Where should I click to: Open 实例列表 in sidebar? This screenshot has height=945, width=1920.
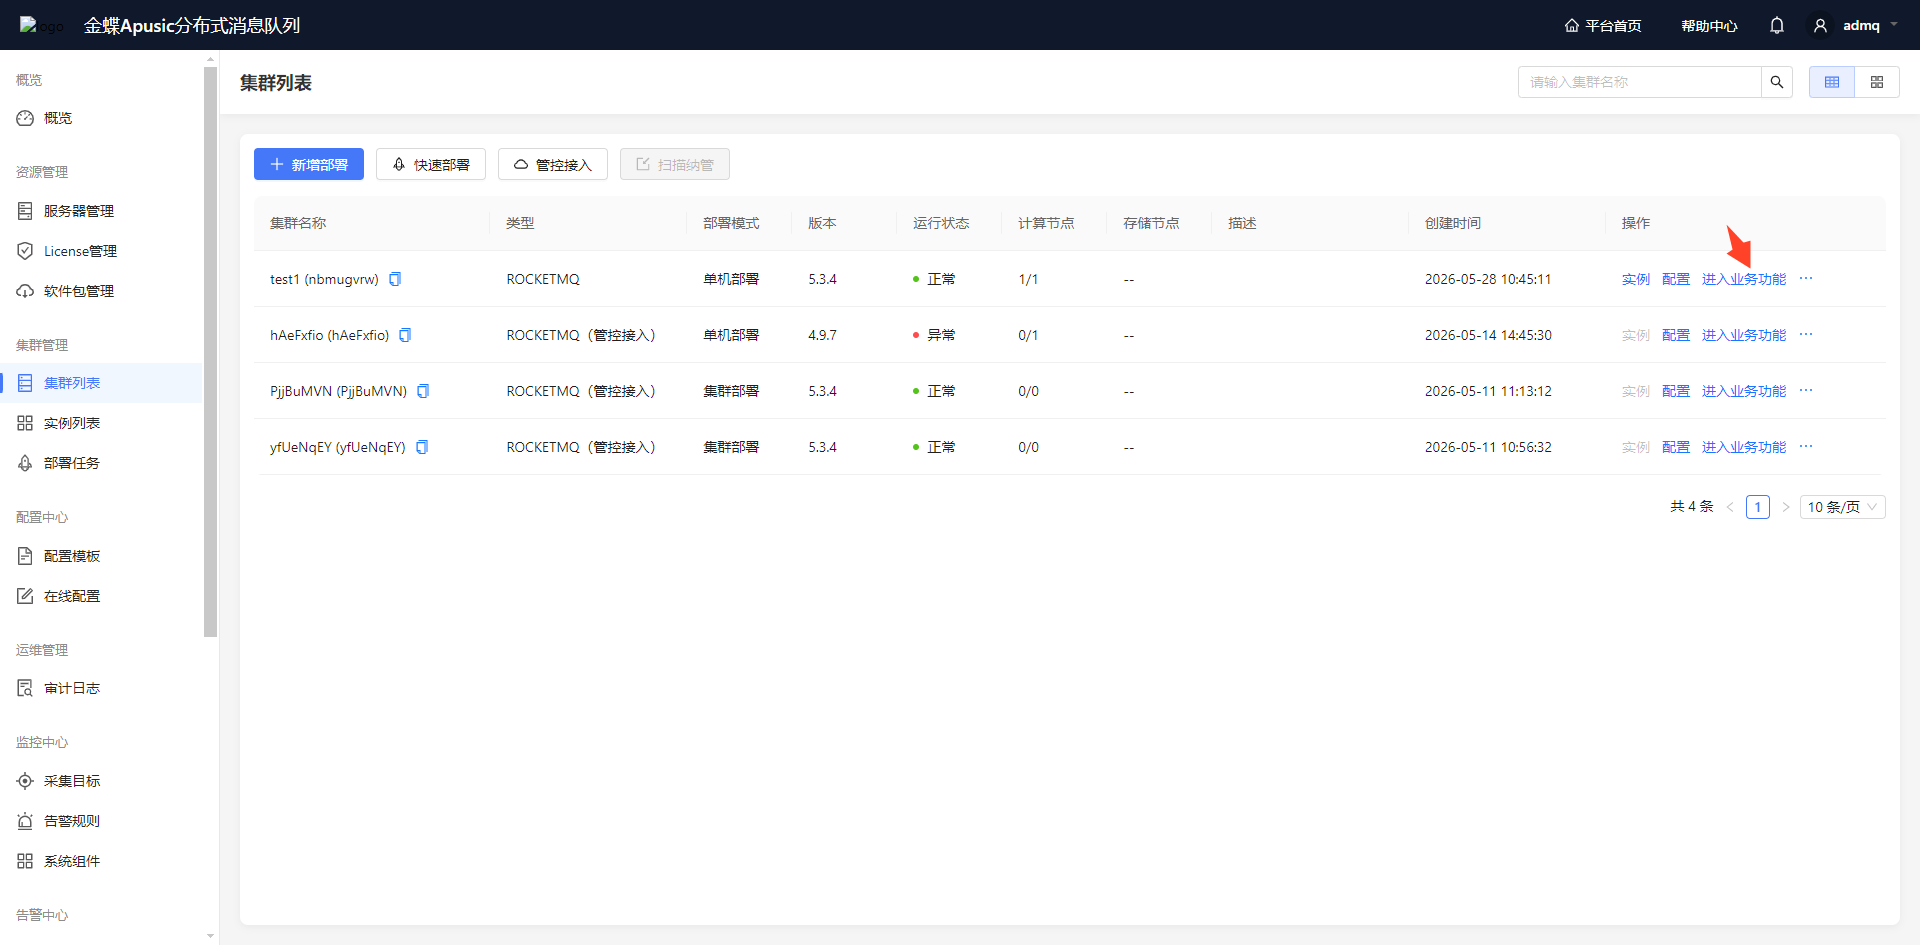point(72,423)
